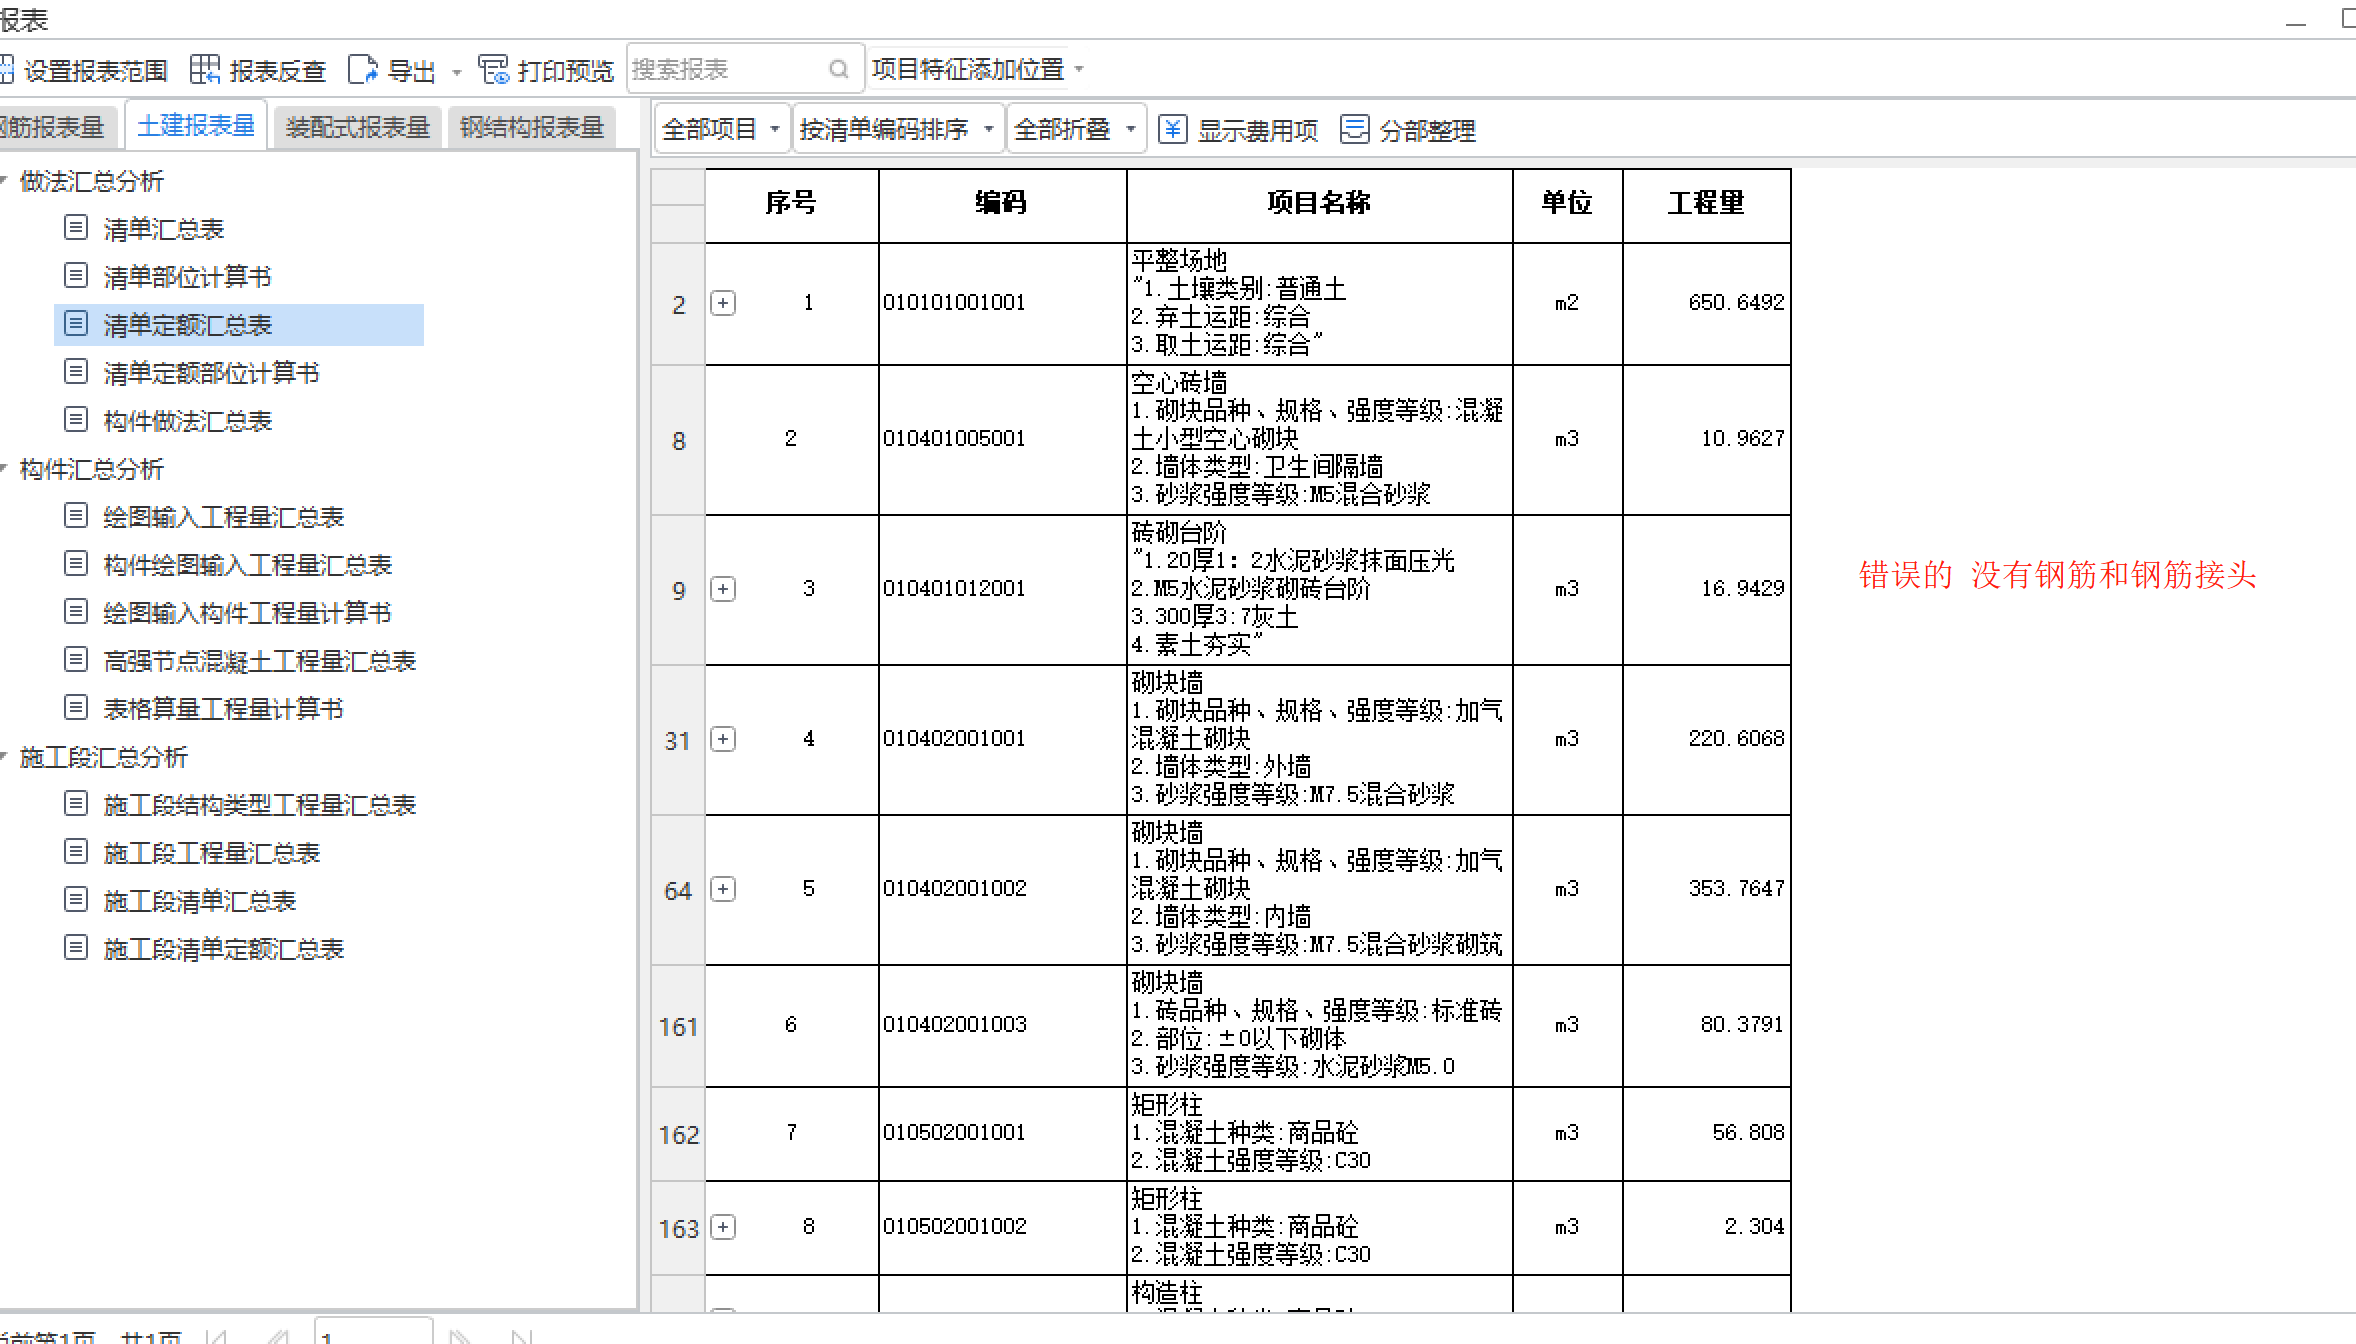The width and height of the screenshot is (2356, 1344).
Task: Click the 导出 export icon
Action: 362,69
